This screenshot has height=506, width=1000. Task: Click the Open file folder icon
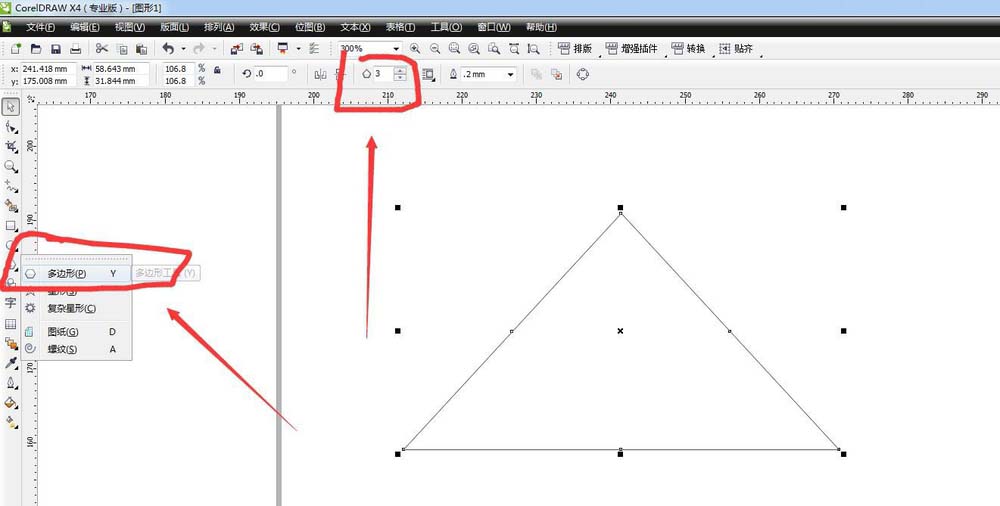[36, 48]
